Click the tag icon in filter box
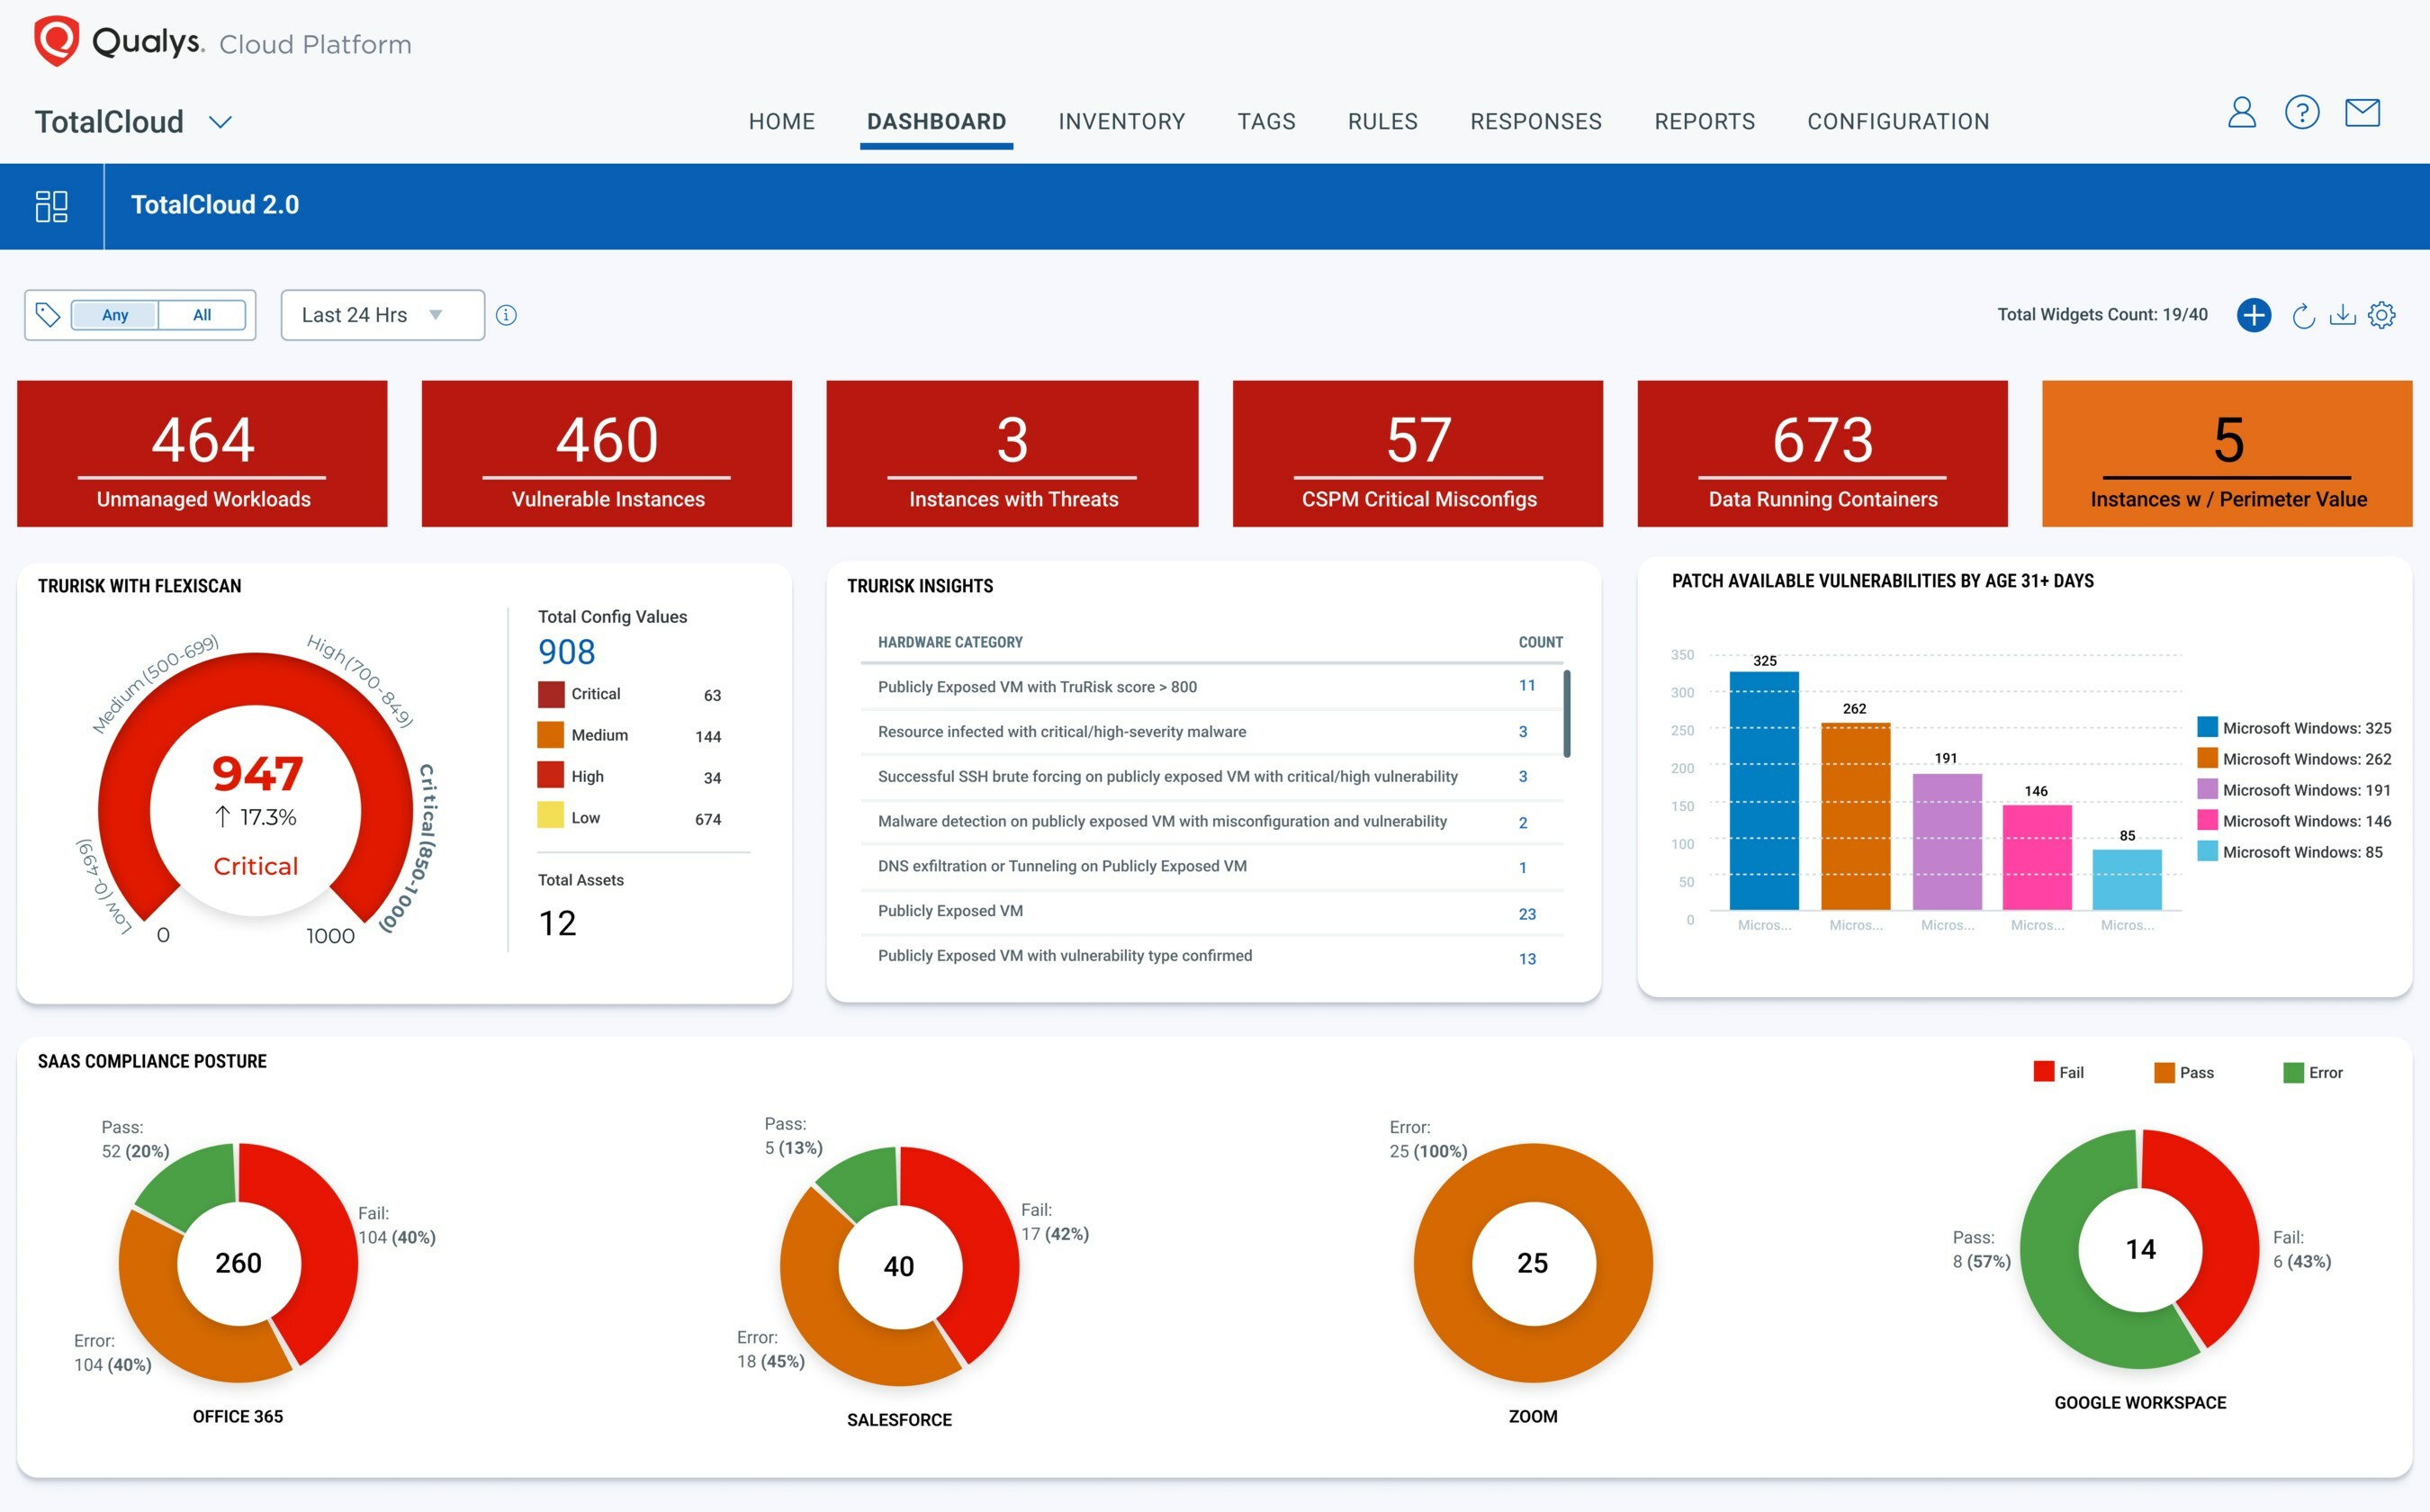The image size is (2430, 1512). (x=47, y=315)
